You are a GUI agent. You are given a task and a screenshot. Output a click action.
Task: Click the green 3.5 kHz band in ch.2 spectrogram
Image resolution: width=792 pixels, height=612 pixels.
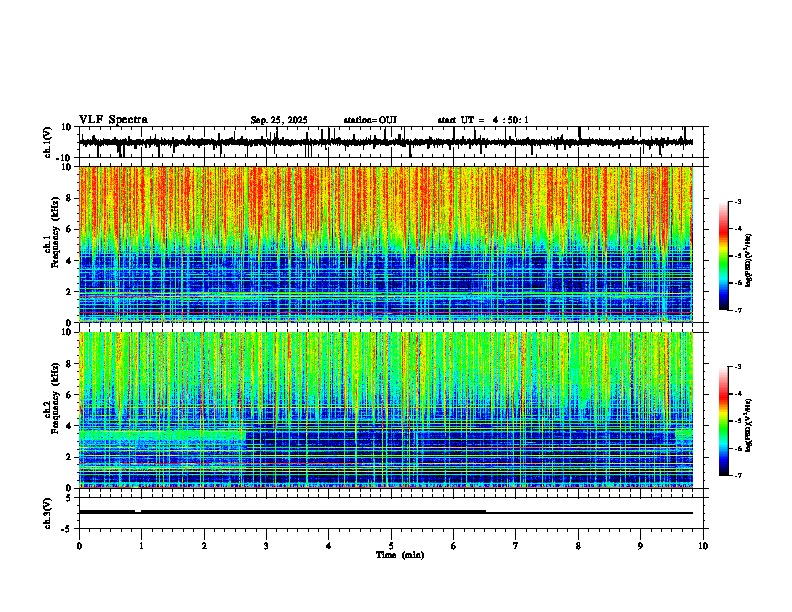point(162,435)
